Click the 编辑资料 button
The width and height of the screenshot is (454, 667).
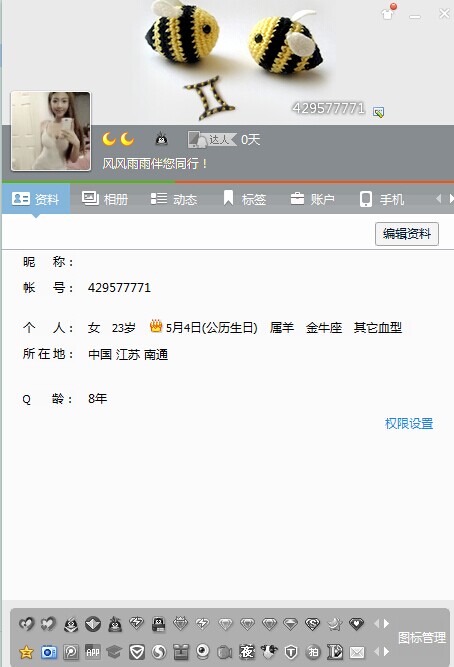407,234
